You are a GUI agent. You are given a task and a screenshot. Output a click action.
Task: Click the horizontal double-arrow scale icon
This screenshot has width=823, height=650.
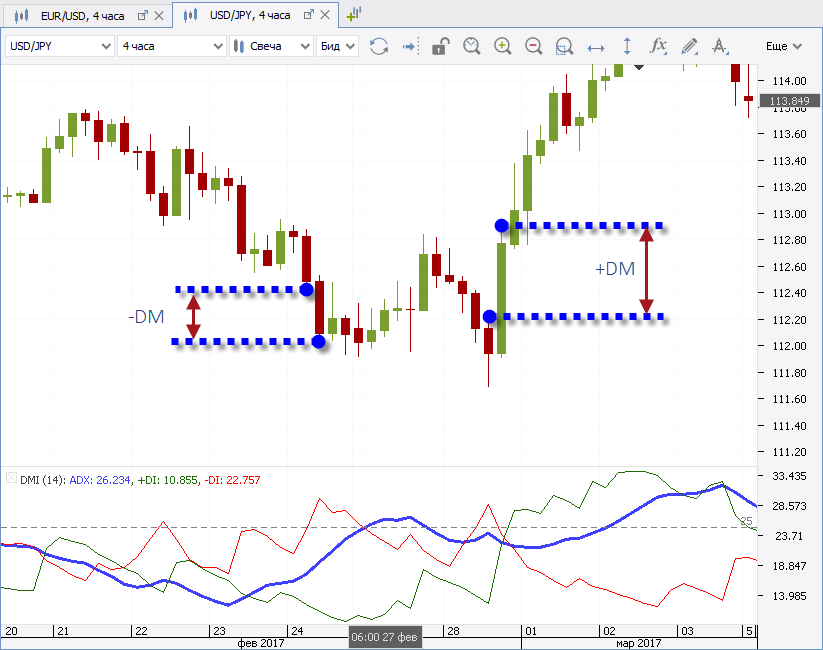[x=596, y=46]
